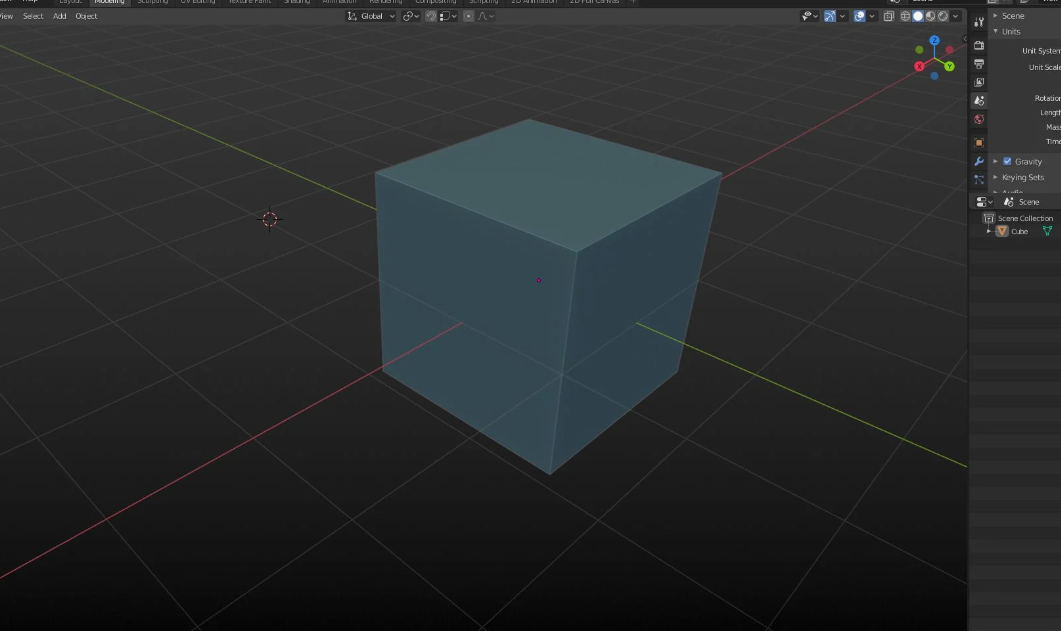Screen dimensions: 1061x631
Task: Open the Modifier properties wrench icon
Action: (x=979, y=161)
